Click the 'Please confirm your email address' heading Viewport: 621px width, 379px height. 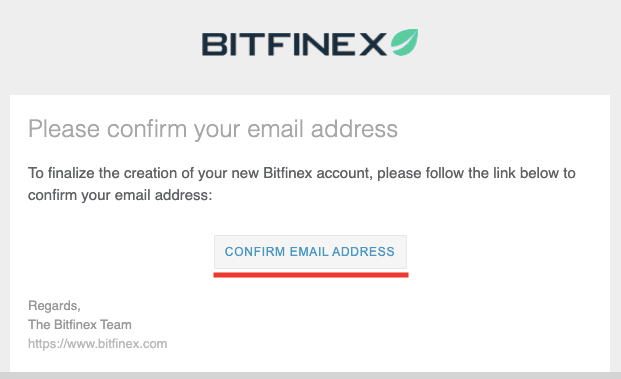213,129
